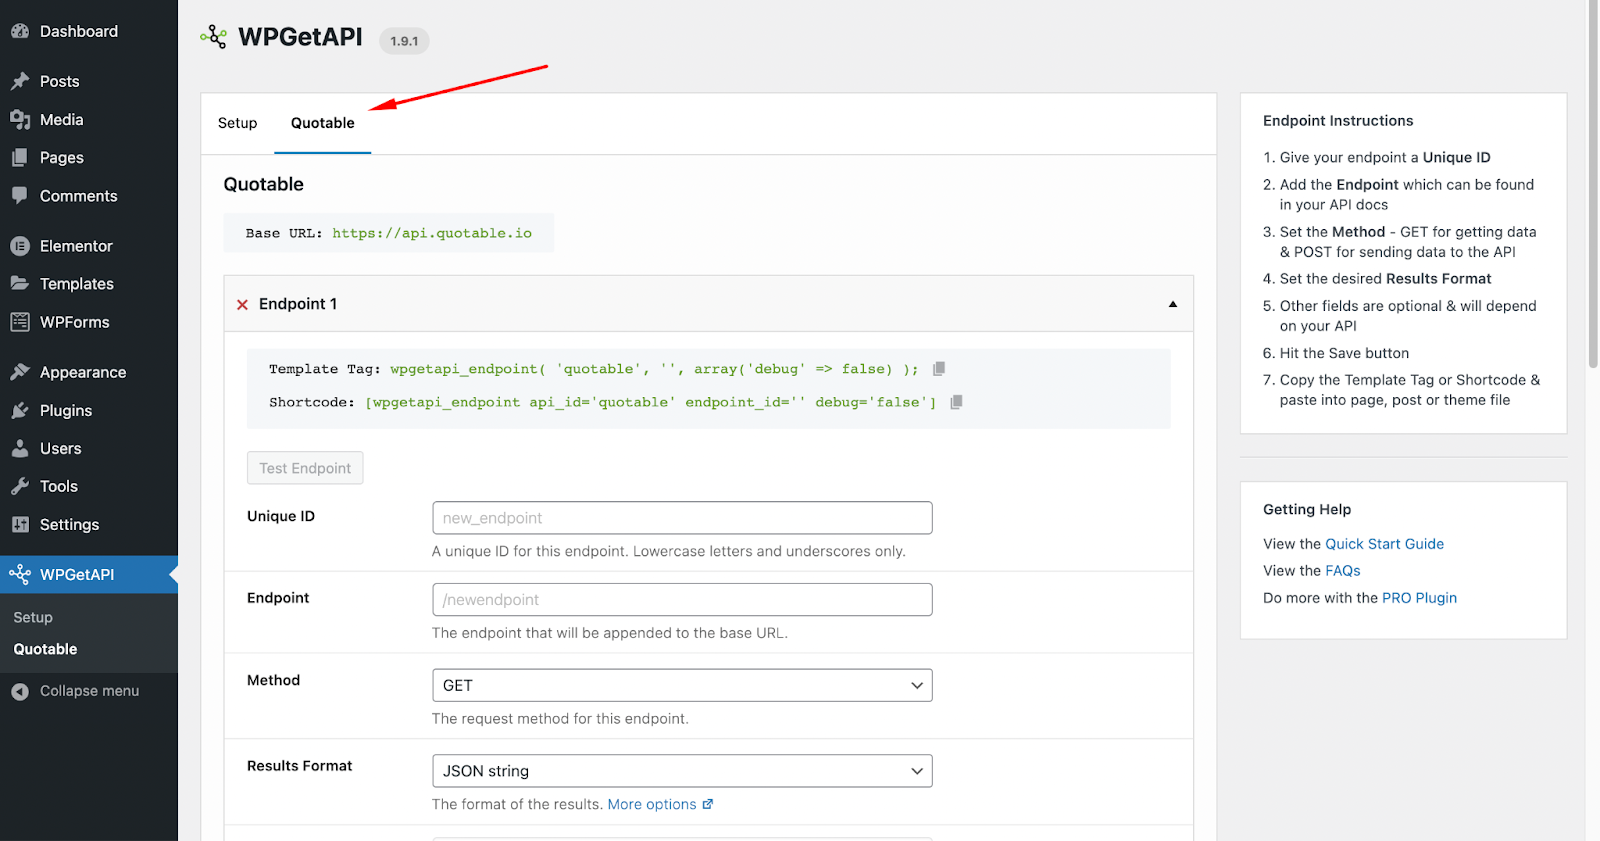The width and height of the screenshot is (1600, 841).
Task: Open the WPForms admin menu item
Action: pyautogui.click(x=75, y=322)
